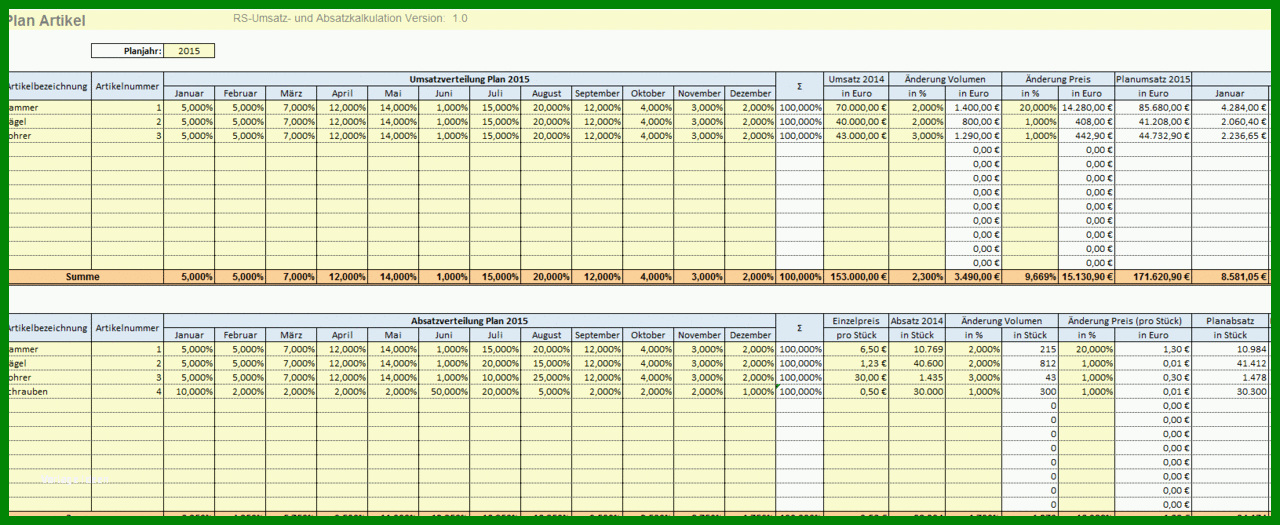Click the Summe percentage 2,300%
Viewport: 1280px width, 525px height.
(x=917, y=276)
